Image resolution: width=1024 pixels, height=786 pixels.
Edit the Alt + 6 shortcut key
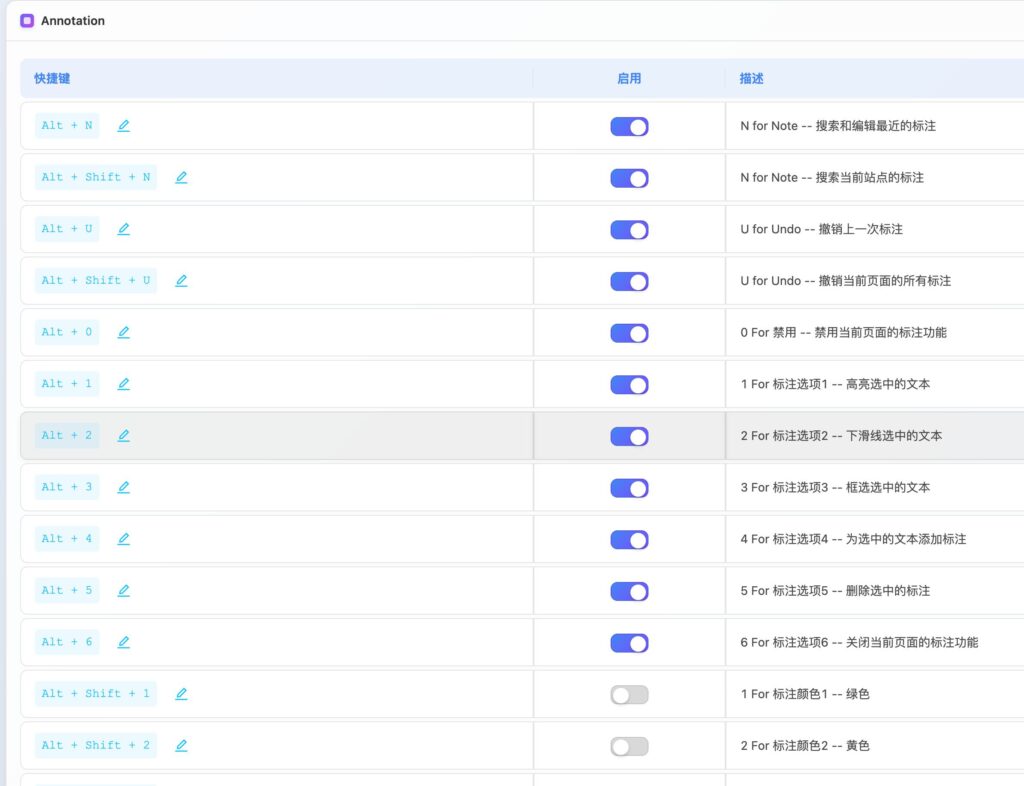(124, 642)
